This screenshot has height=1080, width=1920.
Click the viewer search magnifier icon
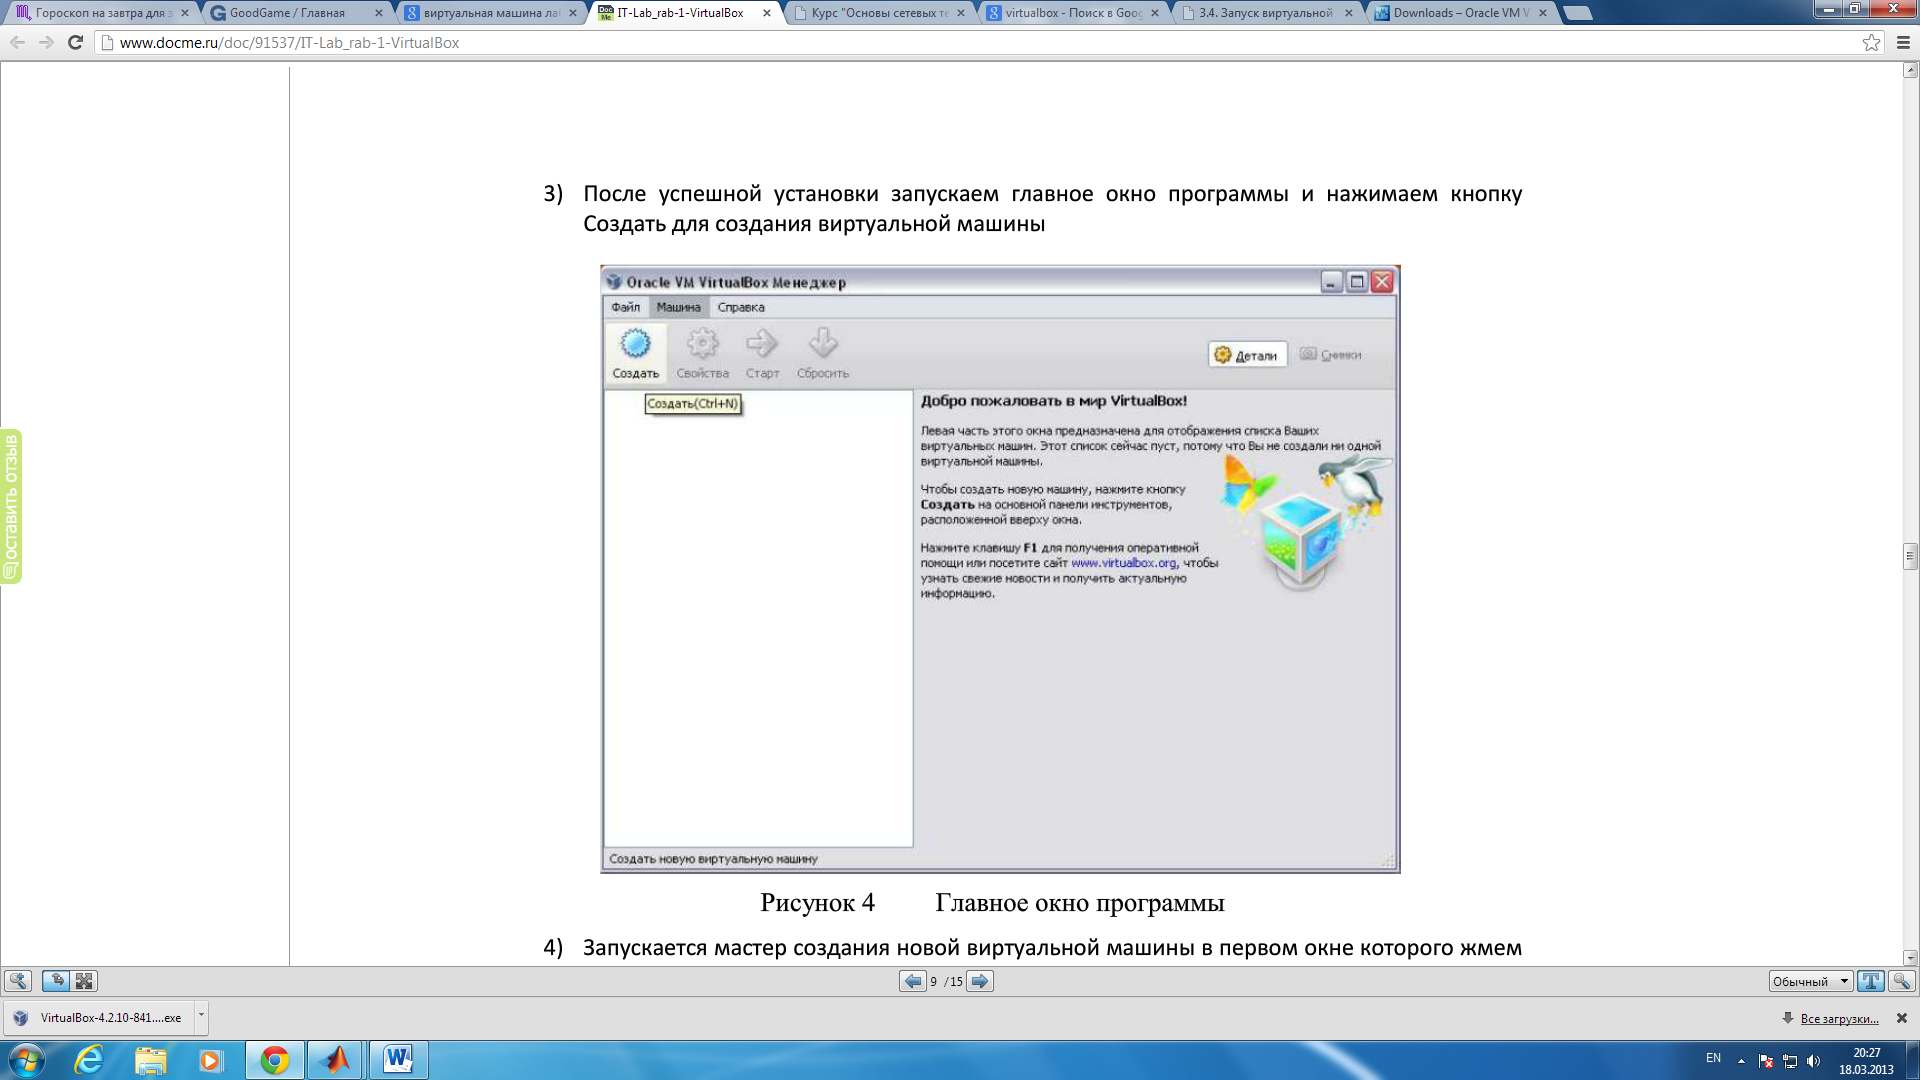pyautogui.click(x=1902, y=981)
